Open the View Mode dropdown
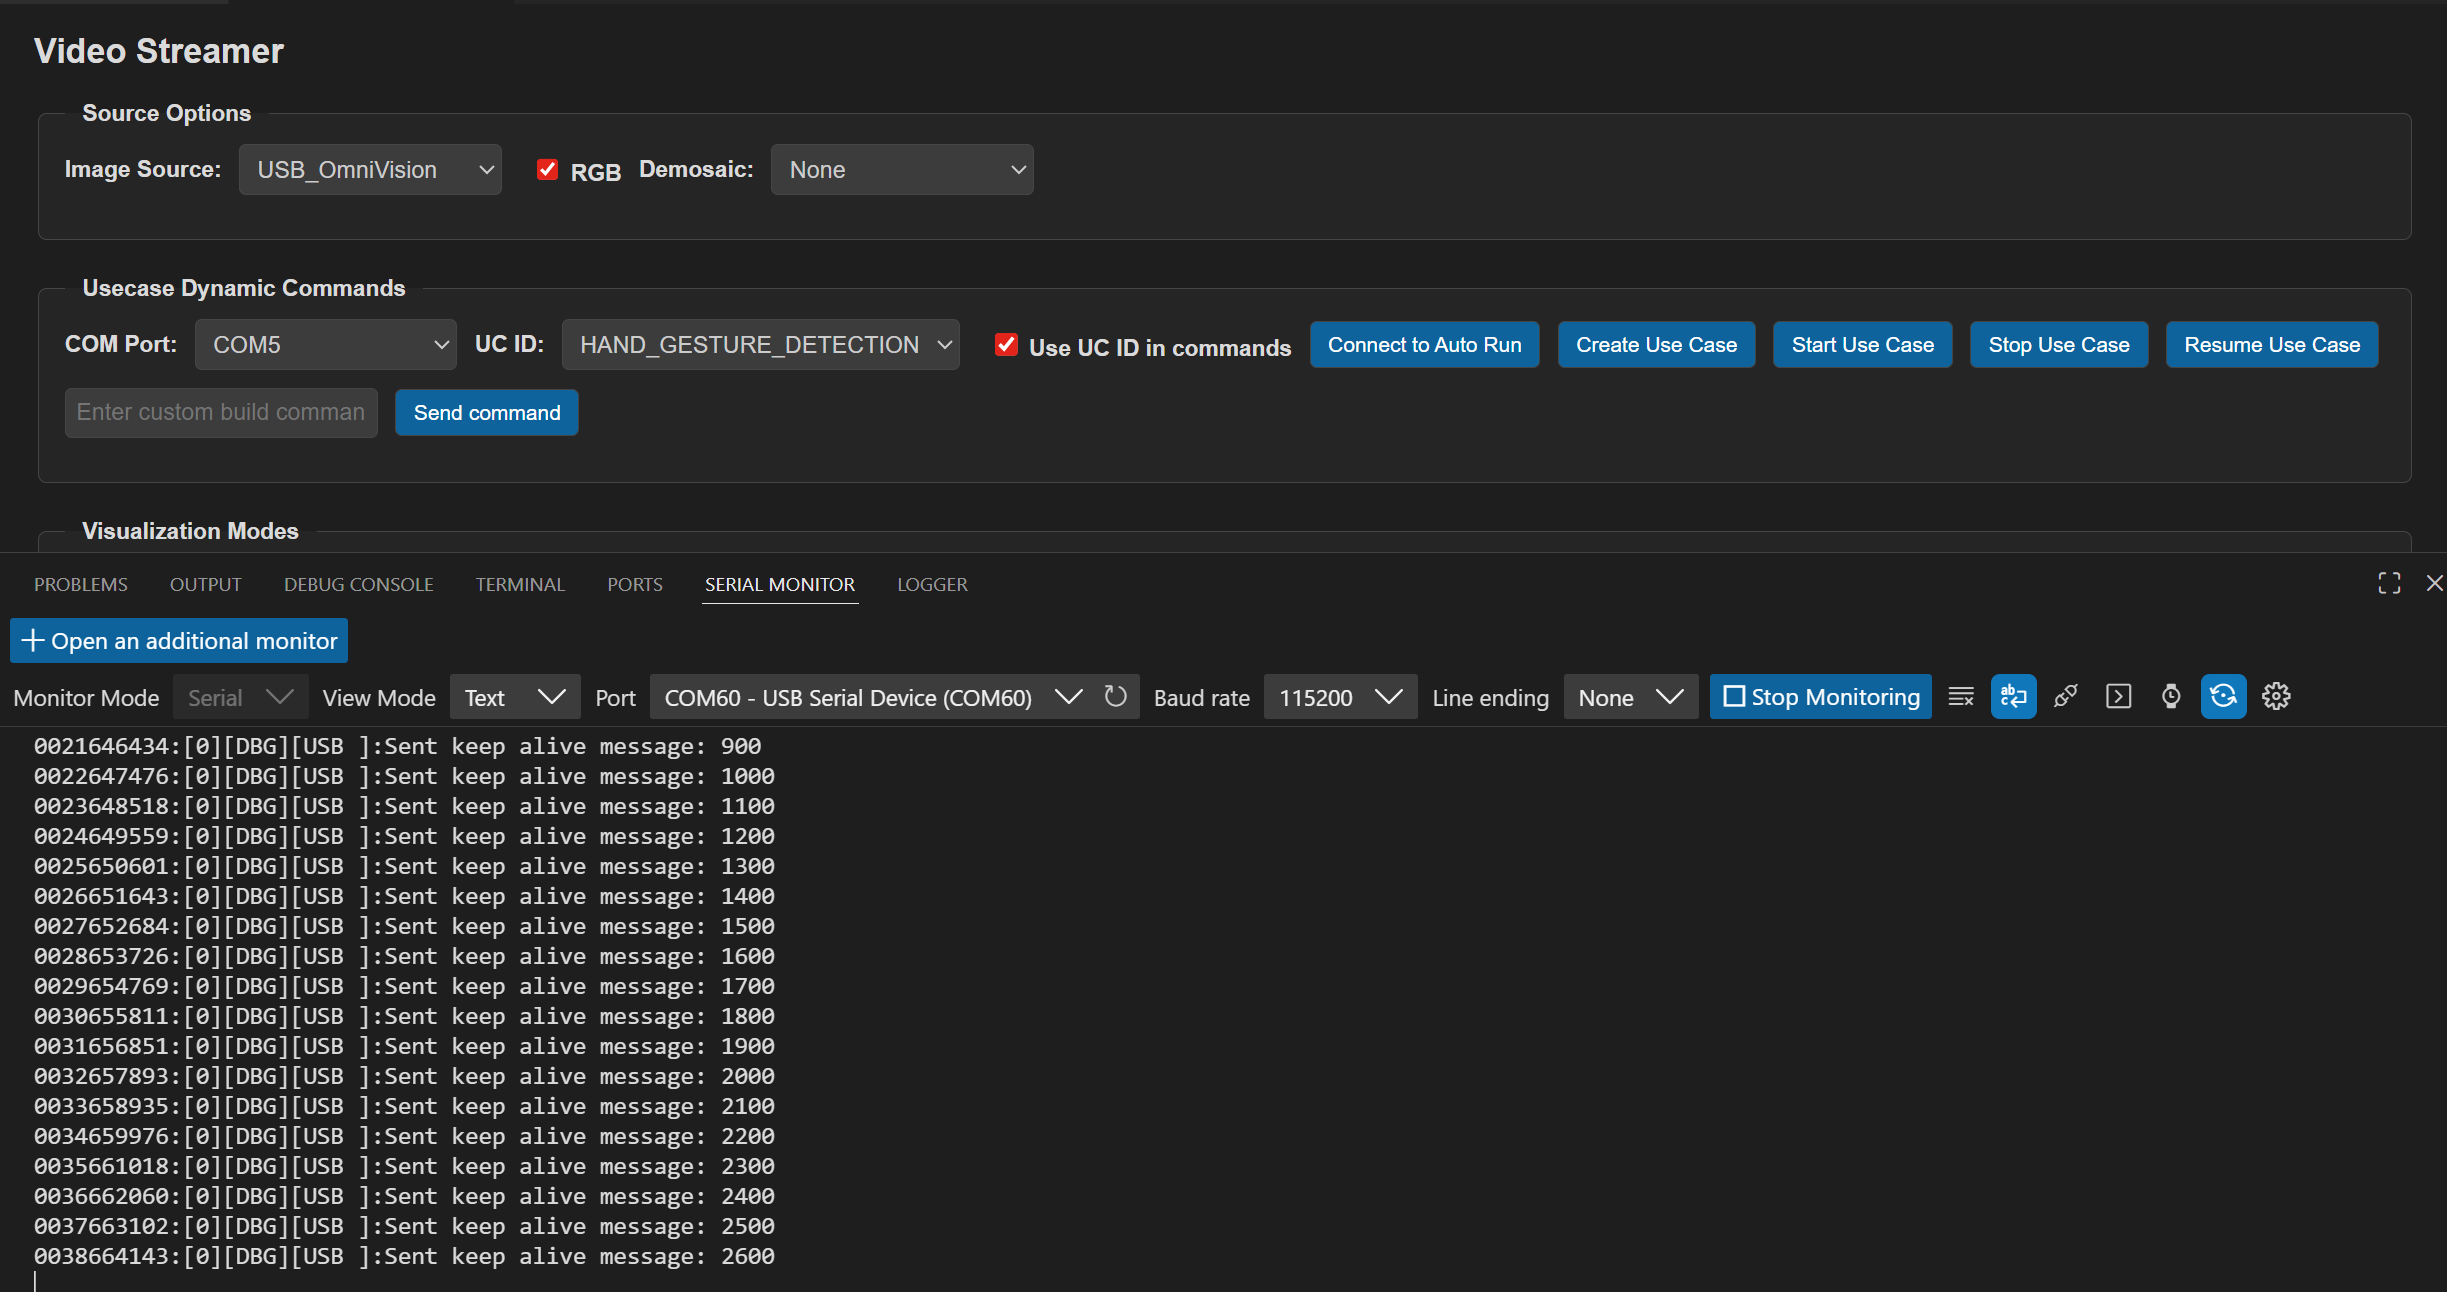 point(515,697)
